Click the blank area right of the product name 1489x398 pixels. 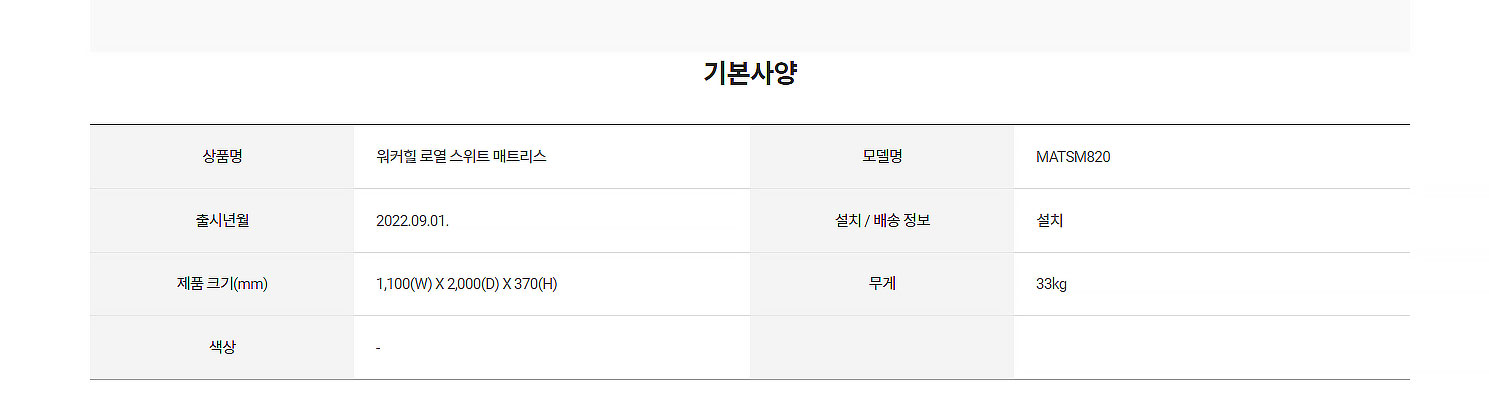648,157
